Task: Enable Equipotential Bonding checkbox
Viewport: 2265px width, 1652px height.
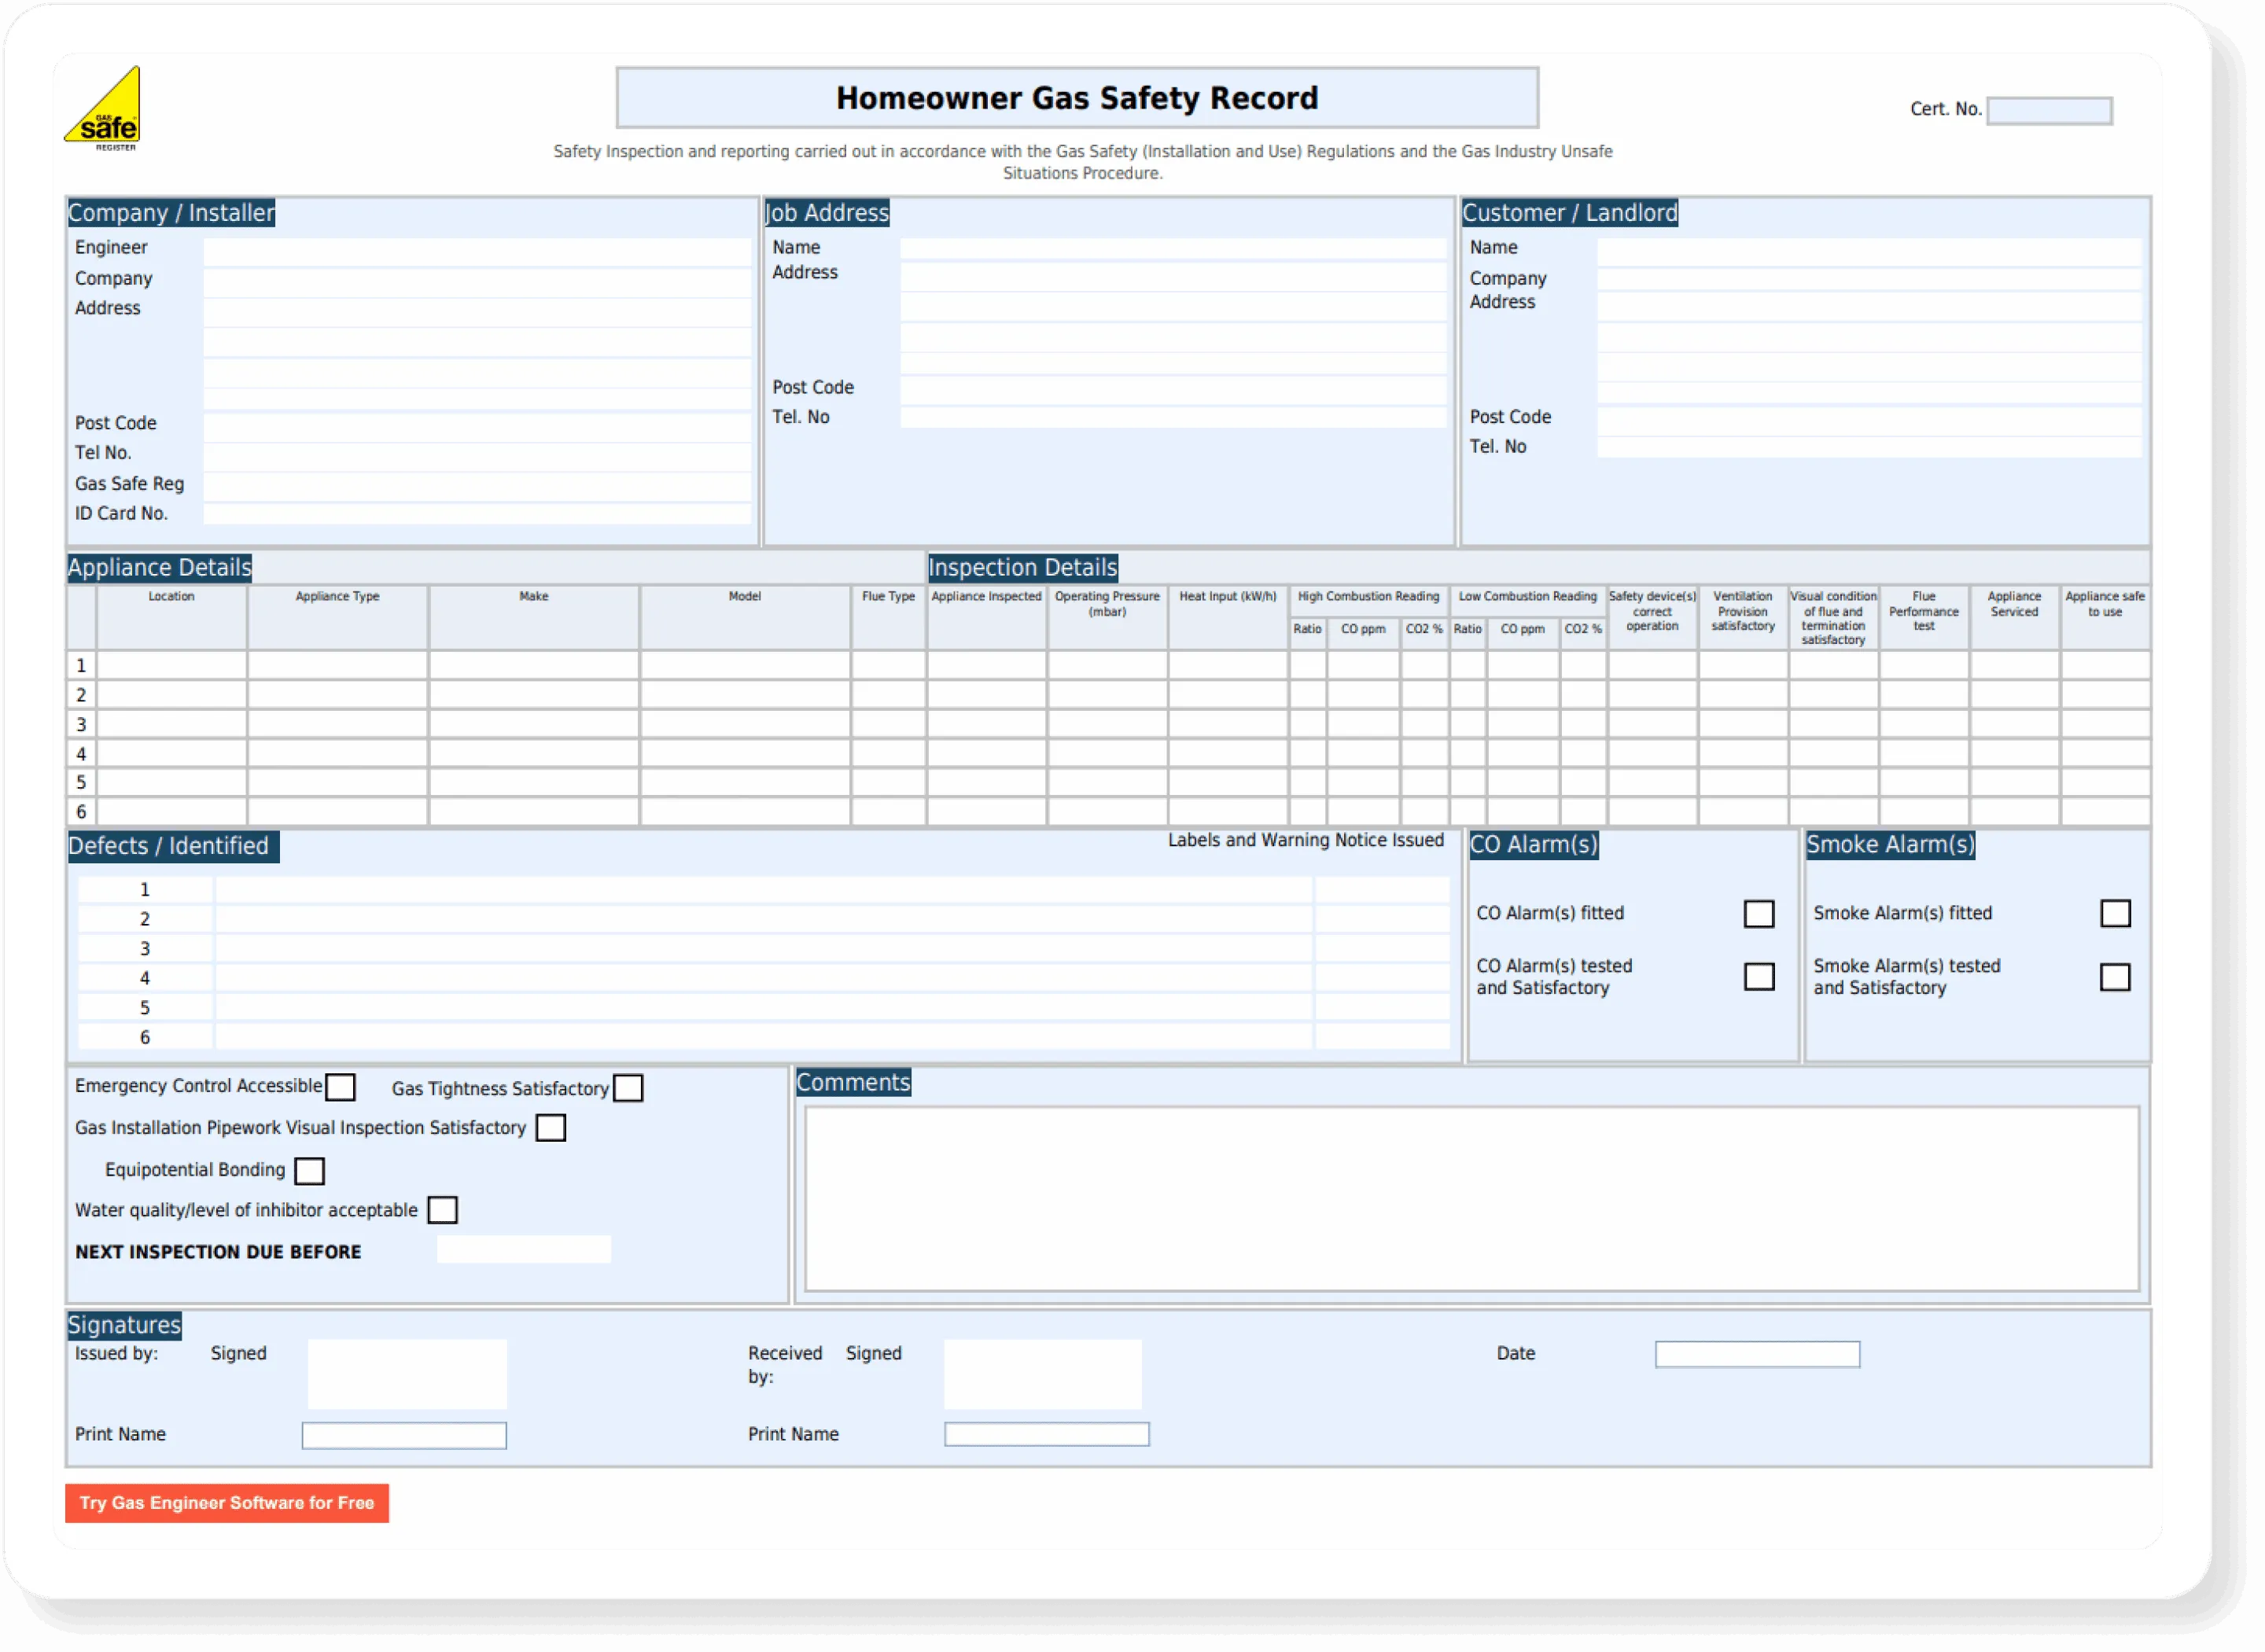Action: coord(311,1170)
